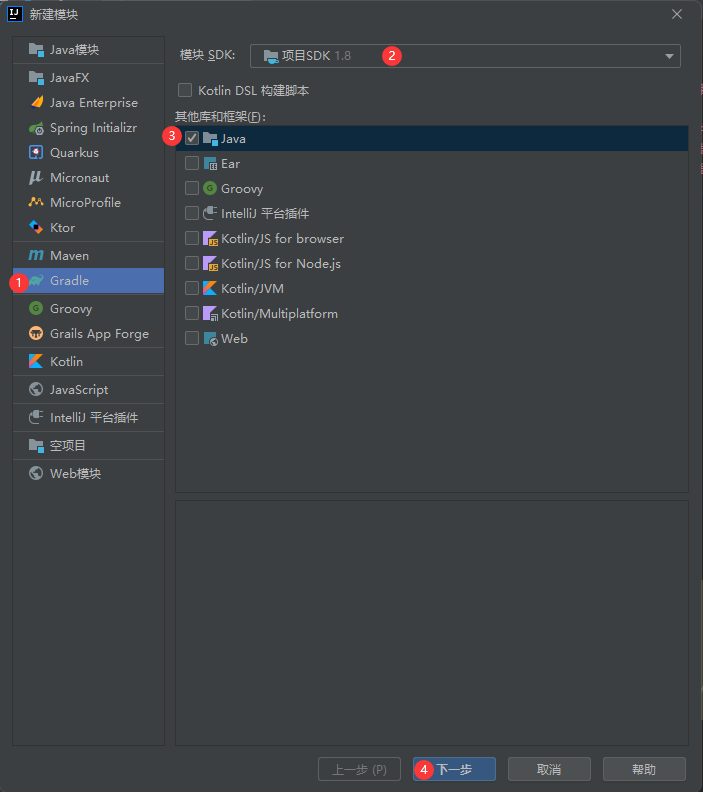Viewport: 703px width, 792px height.
Task: Choose the 空项目 folder icon
Action: point(36,446)
